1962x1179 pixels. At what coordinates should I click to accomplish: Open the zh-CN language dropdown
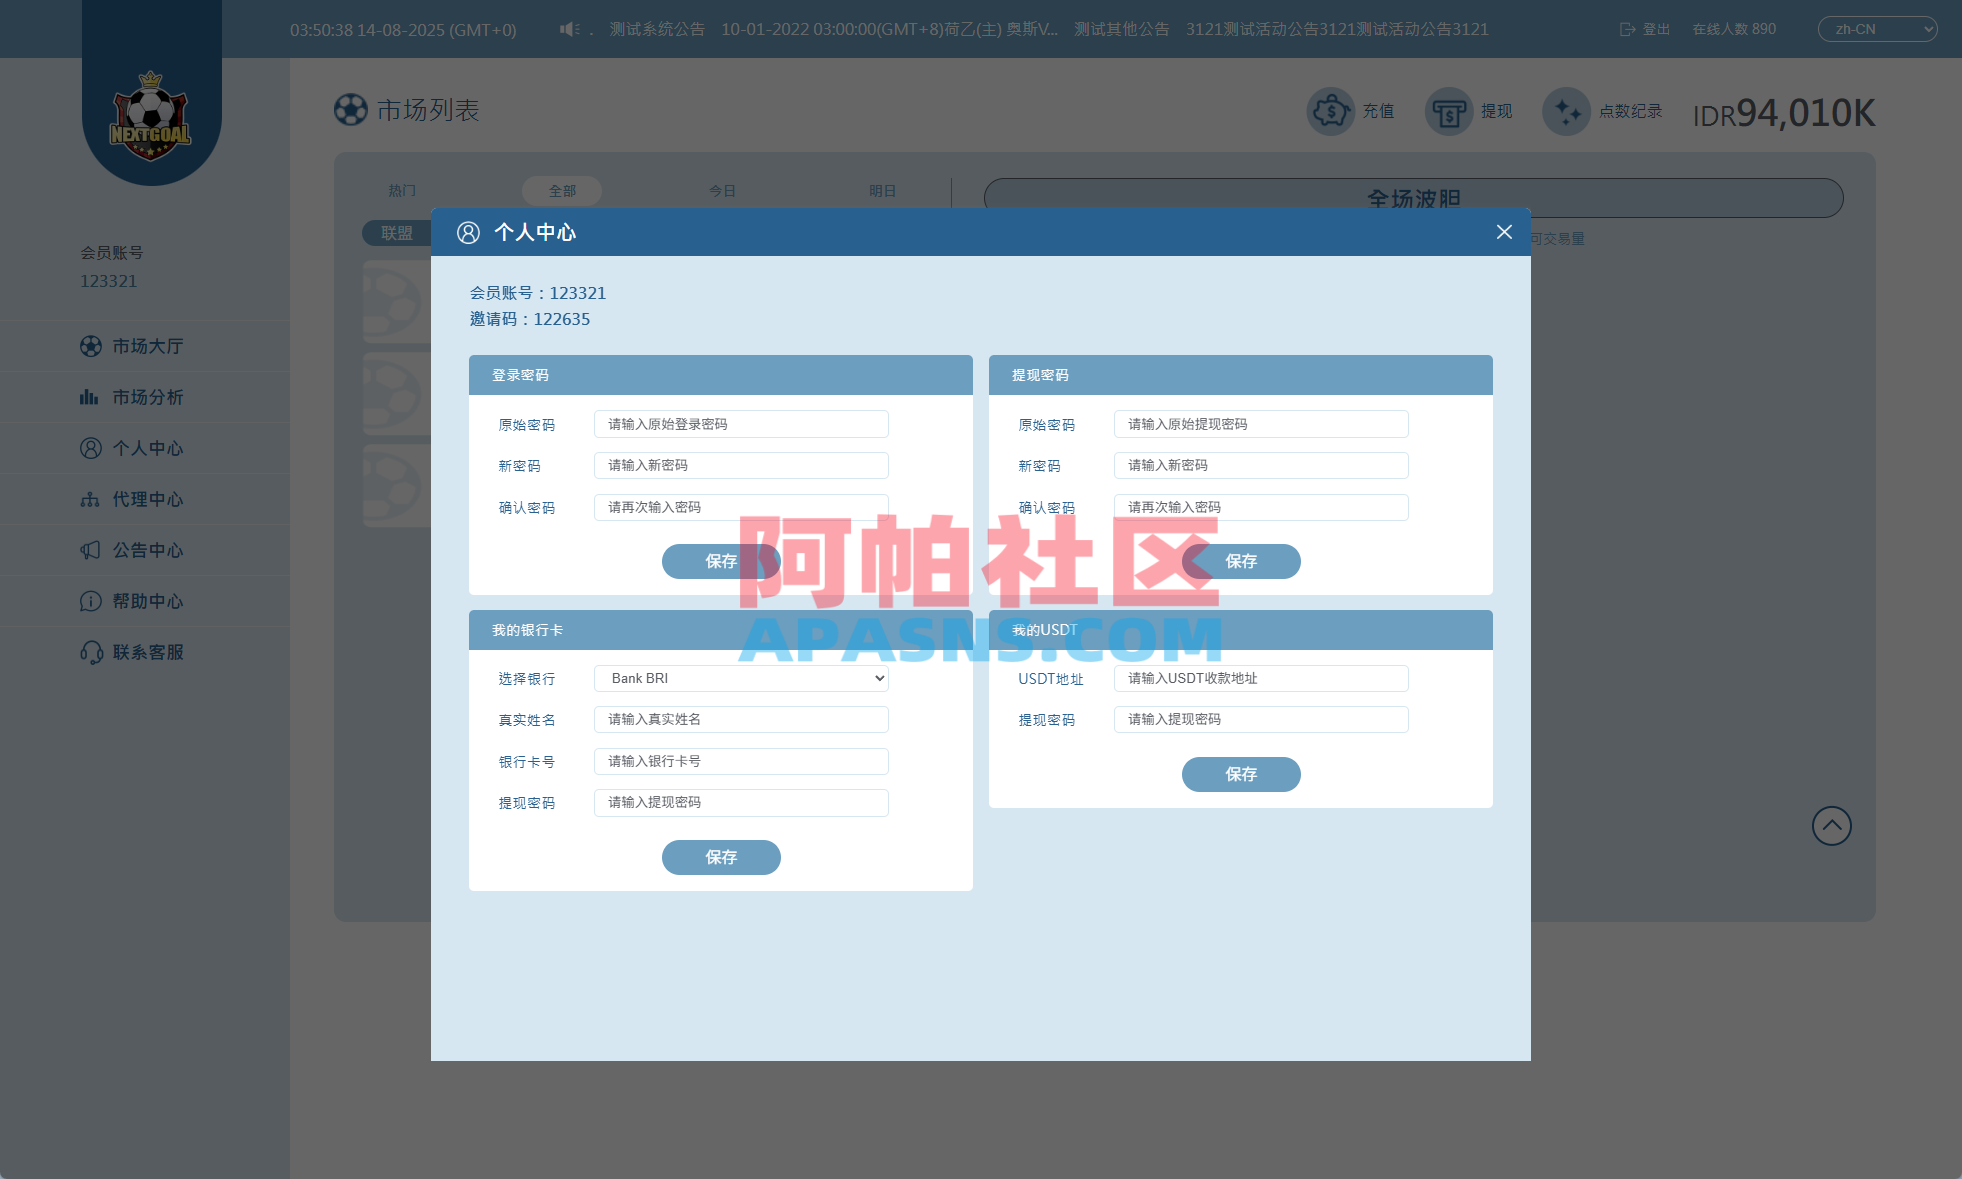(1877, 28)
